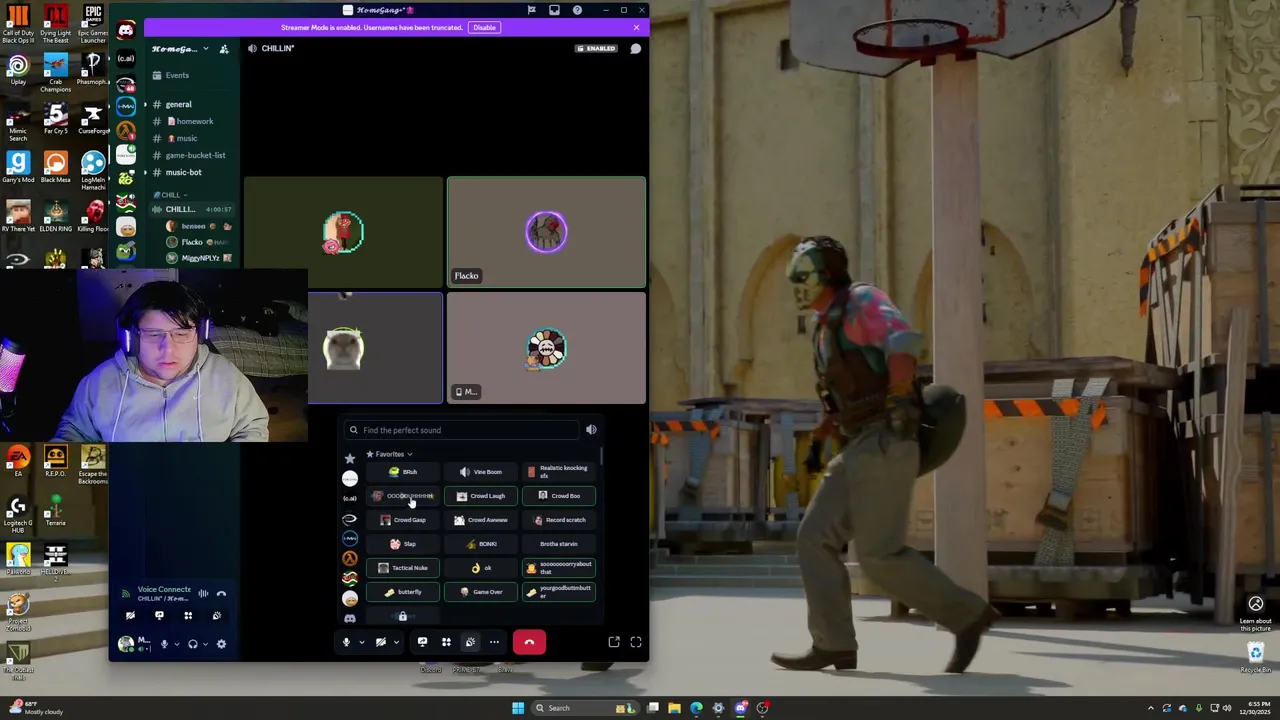Toggle camera in the call control bar
The height and width of the screenshot is (720, 1280).
pos(380,642)
